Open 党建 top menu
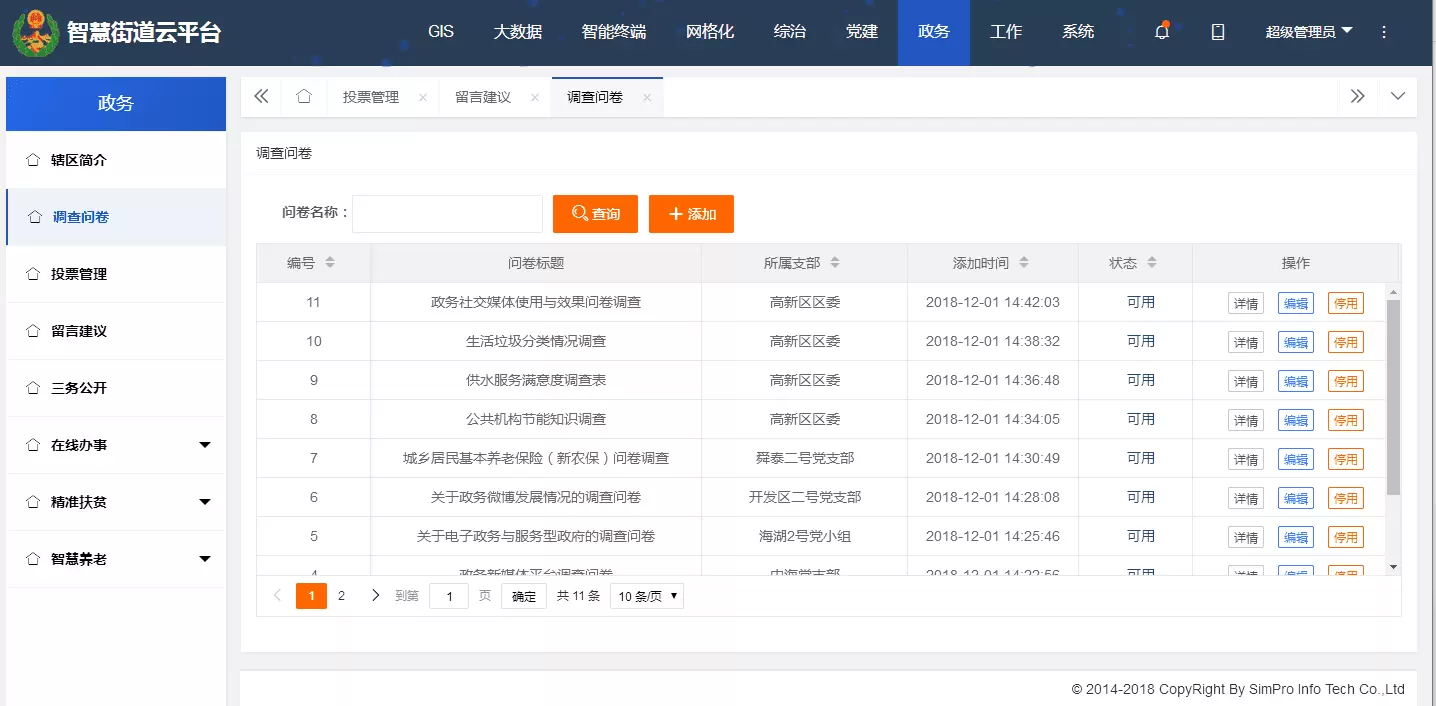 [x=862, y=32]
